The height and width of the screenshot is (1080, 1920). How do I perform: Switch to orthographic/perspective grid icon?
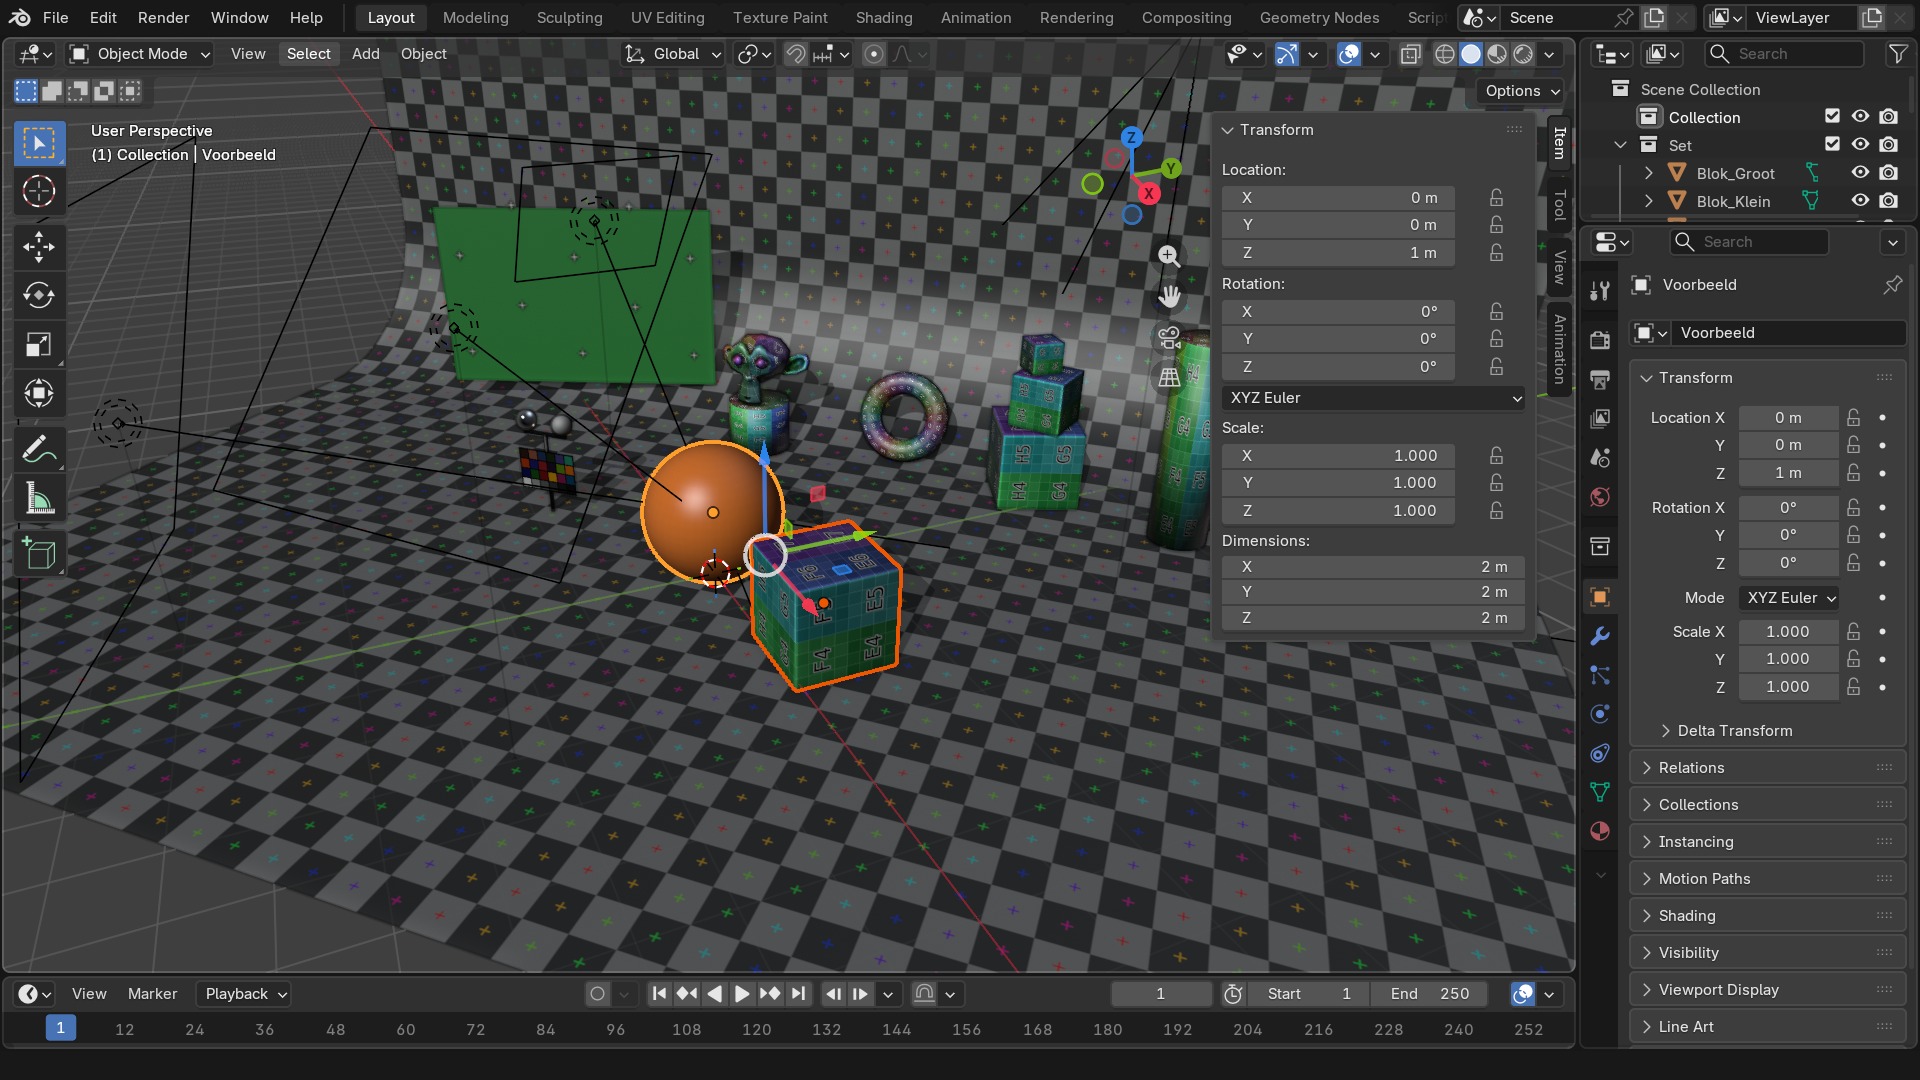pyautogui.click(x=1169, y=378)
